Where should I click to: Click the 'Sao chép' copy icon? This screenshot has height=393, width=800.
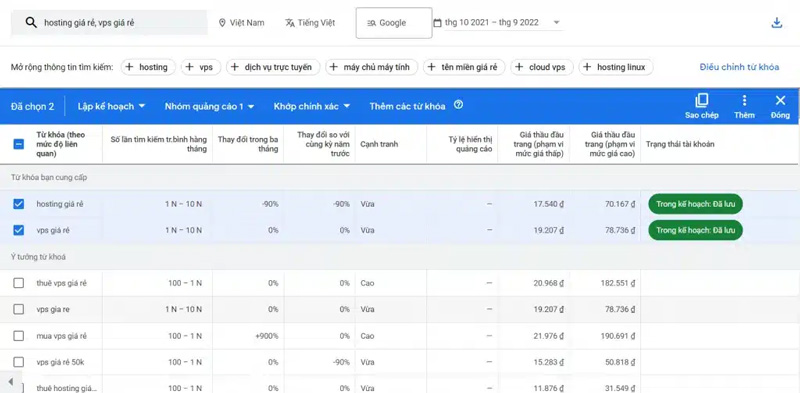point(702,106)
